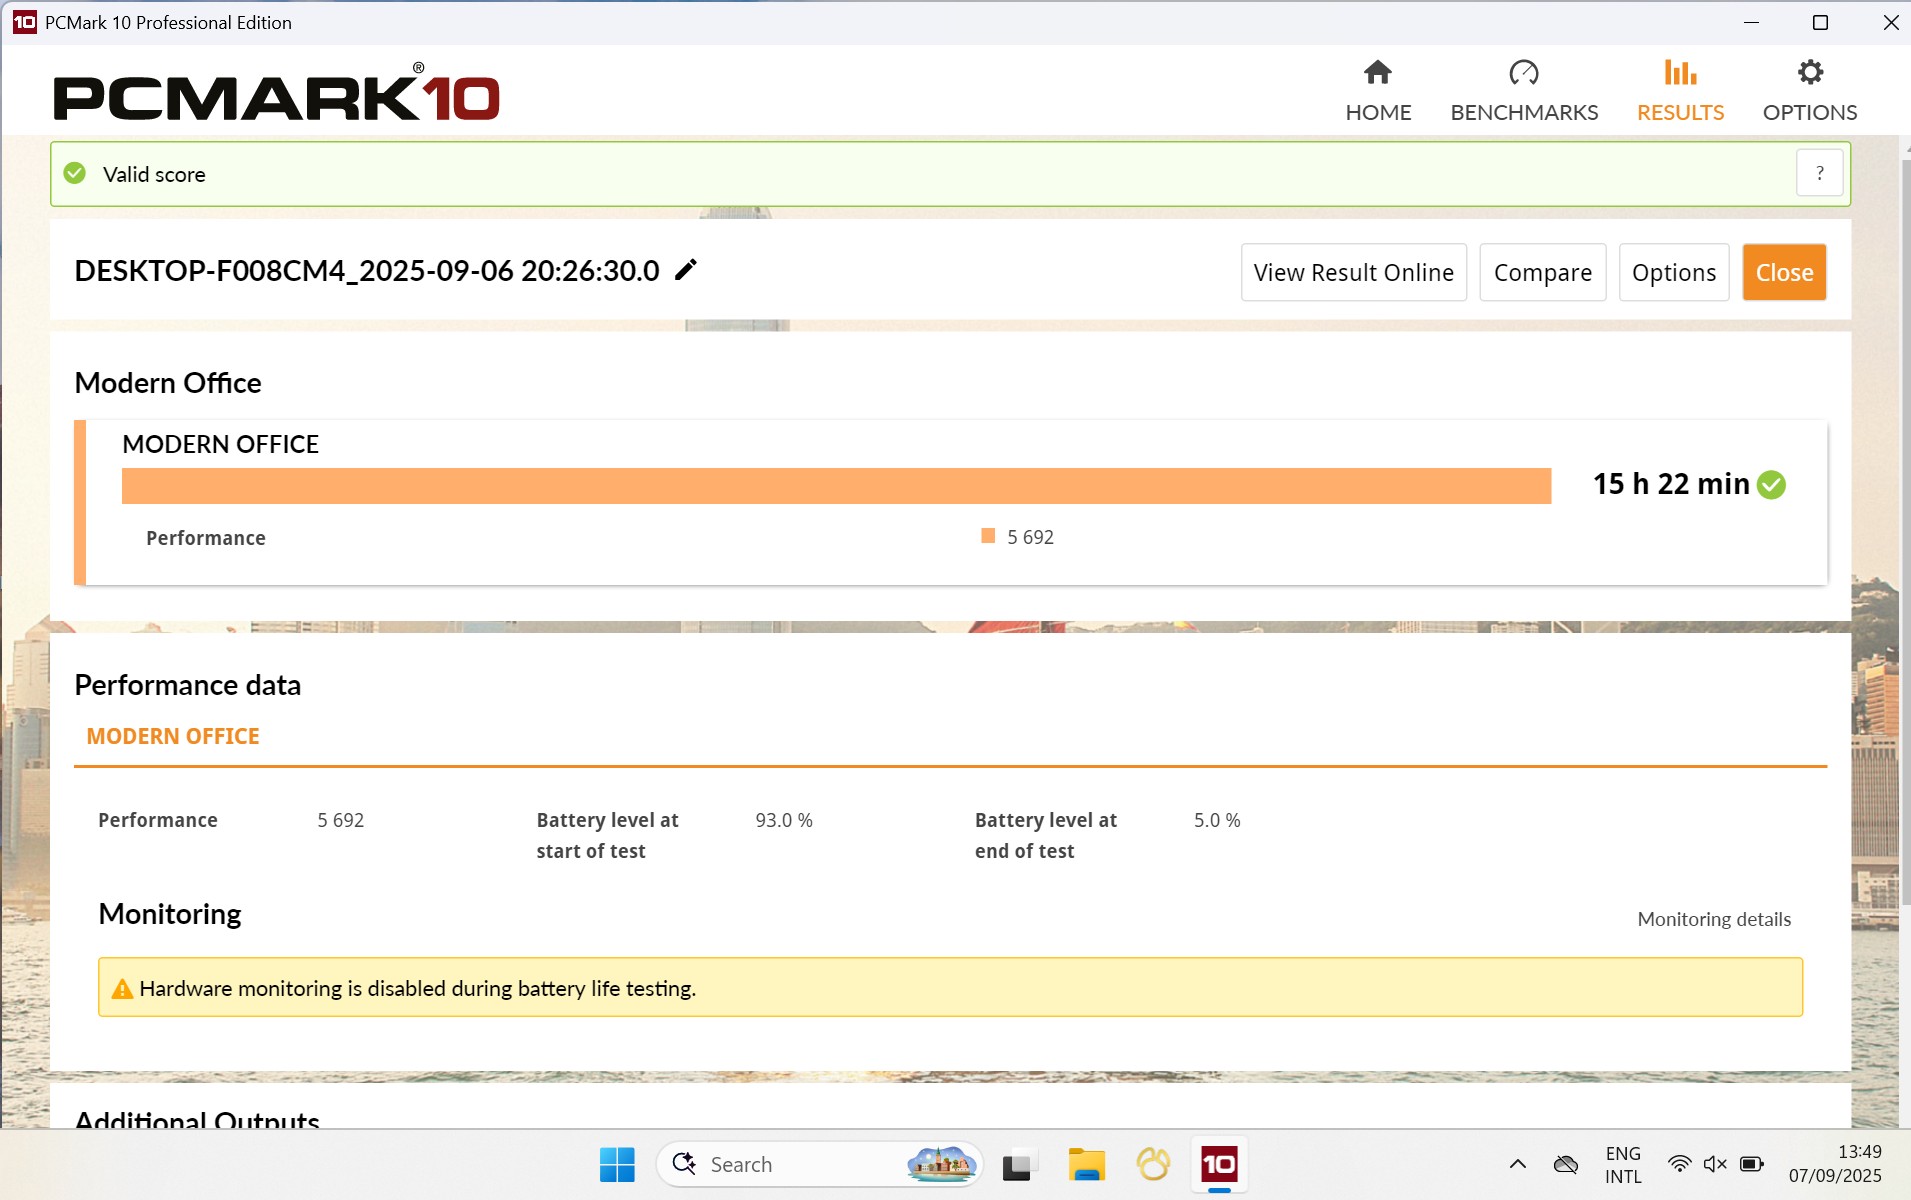
Task: Switch to the Results tab
Action: click(x=1680, y=90)
